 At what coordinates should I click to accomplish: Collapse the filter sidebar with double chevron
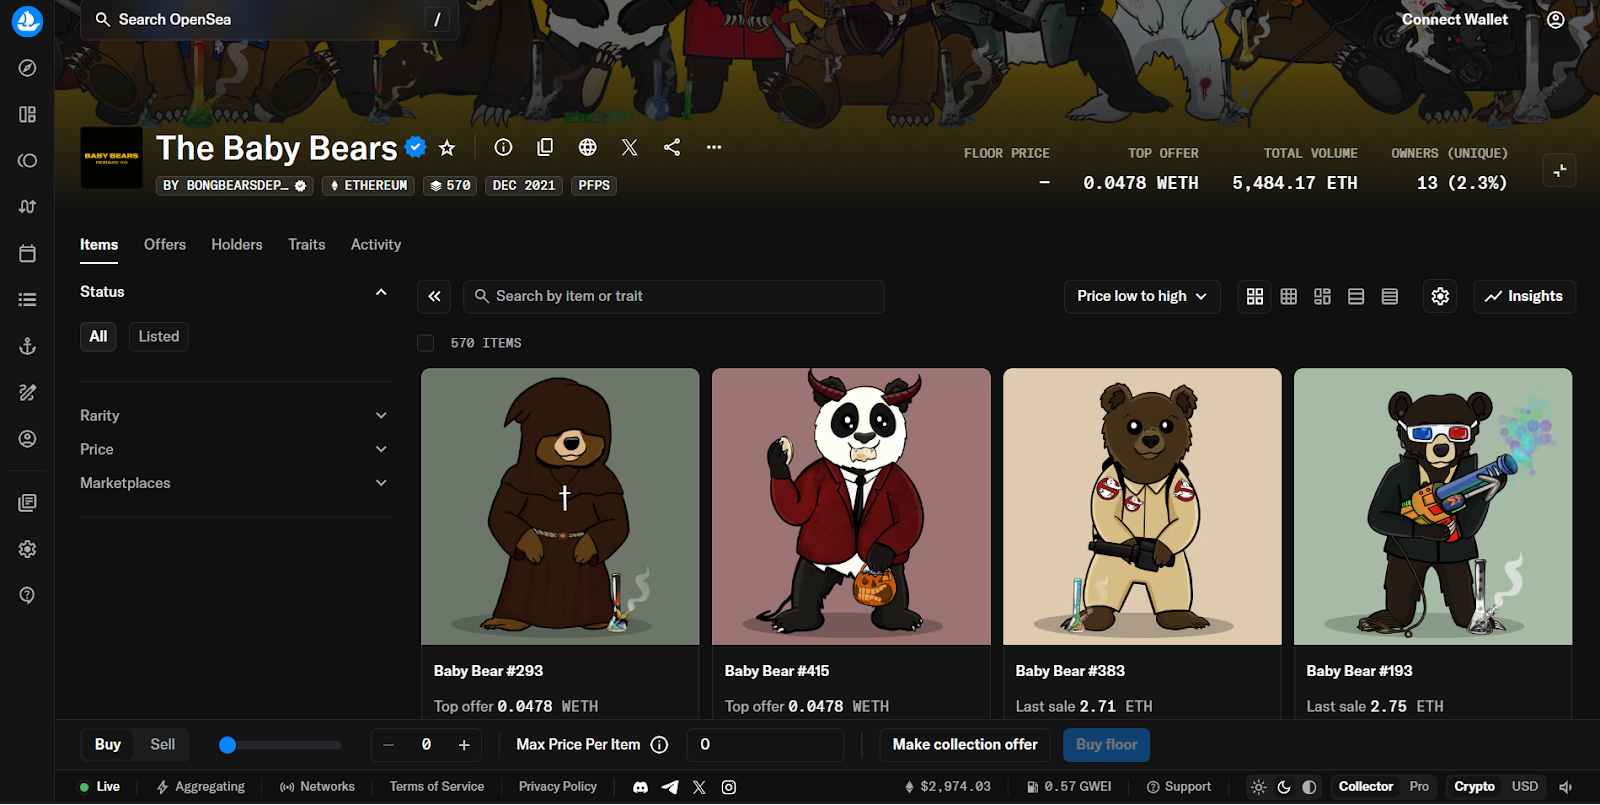pyautogui.click(x=434, y=296)
